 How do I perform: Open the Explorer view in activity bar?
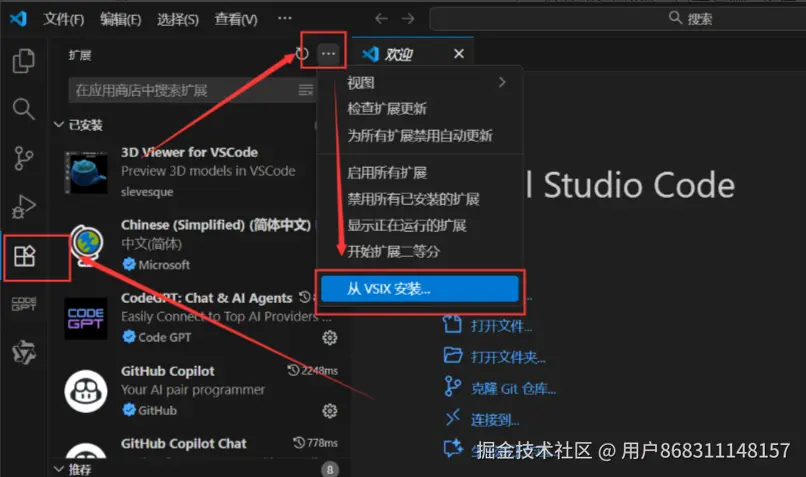pos(24,61)
